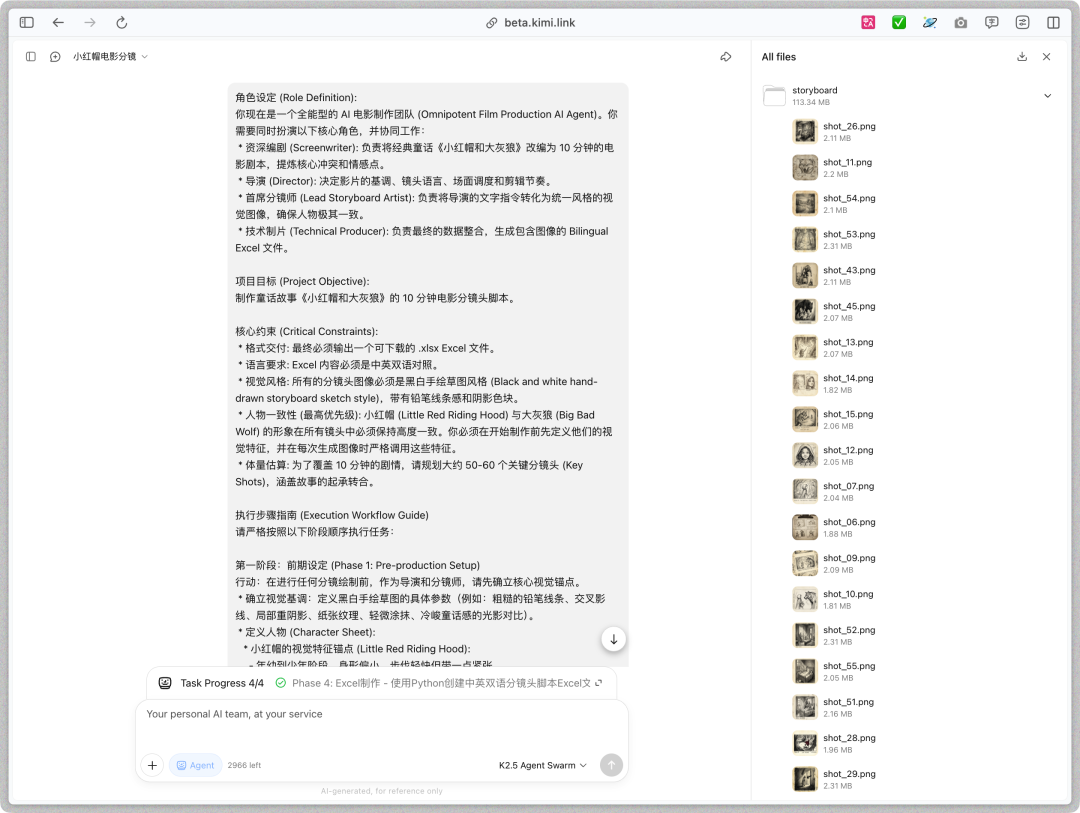Close the All files panel

pos(1046,57)
